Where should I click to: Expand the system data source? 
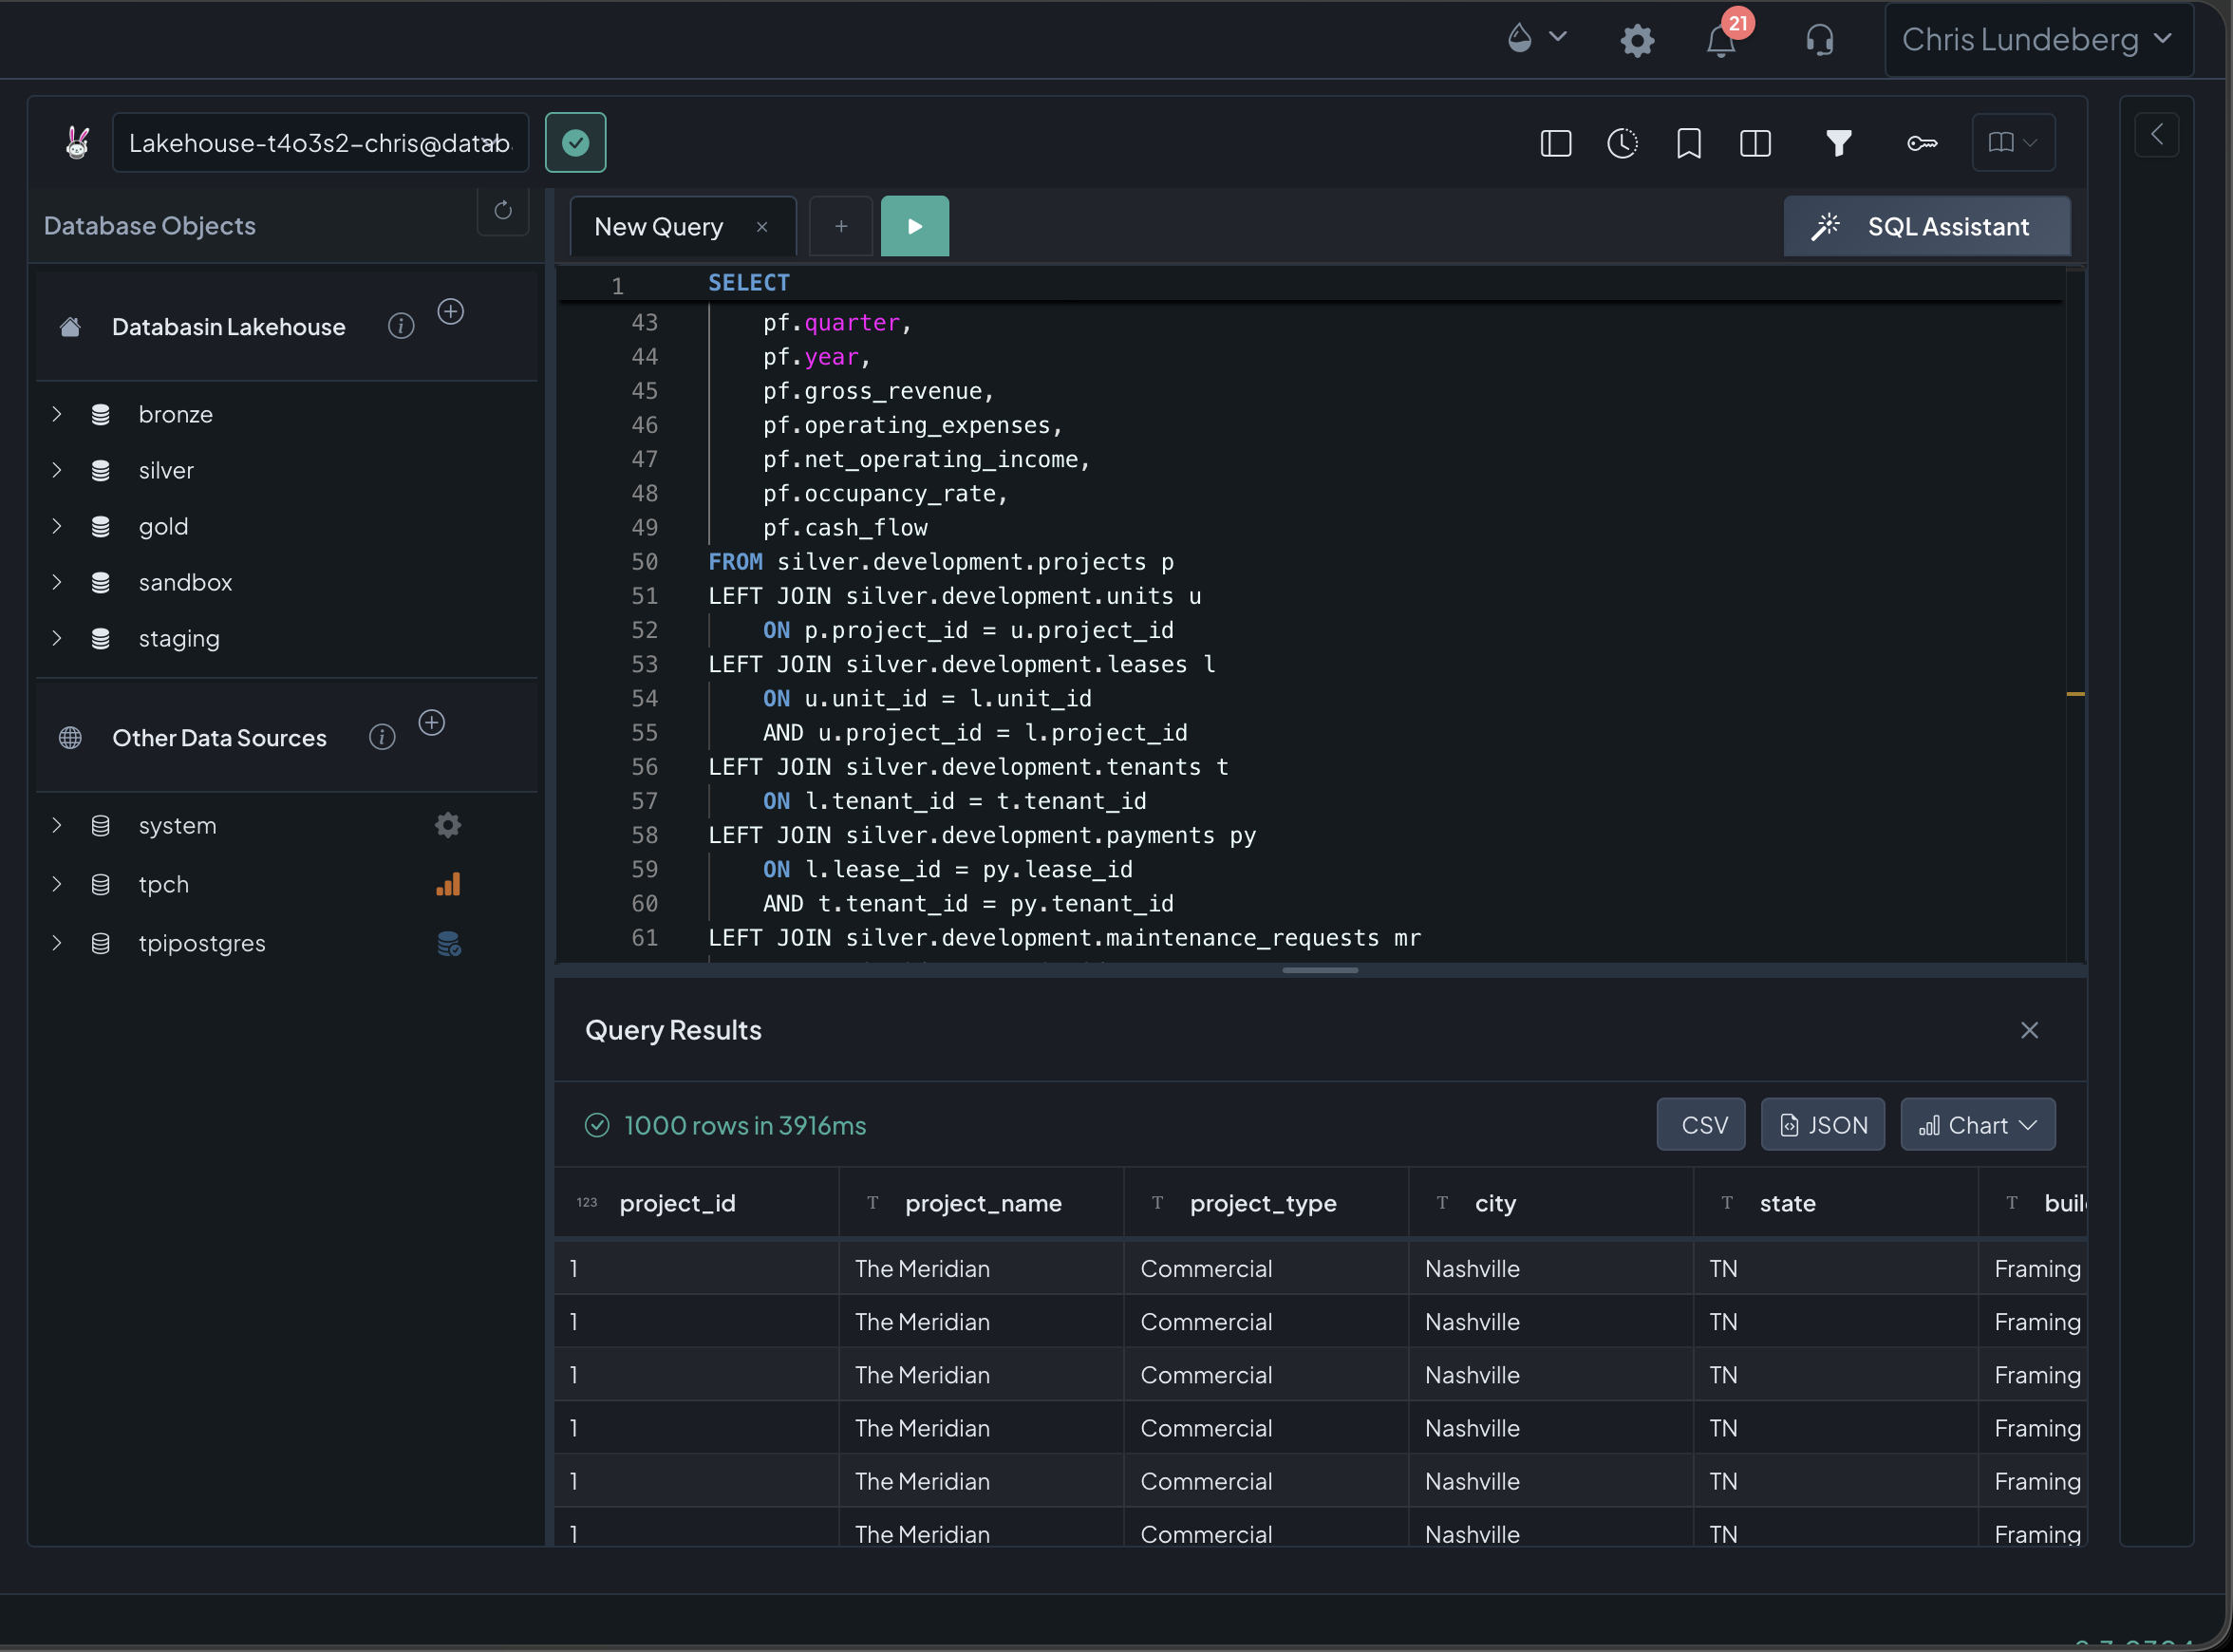[57, 825]
